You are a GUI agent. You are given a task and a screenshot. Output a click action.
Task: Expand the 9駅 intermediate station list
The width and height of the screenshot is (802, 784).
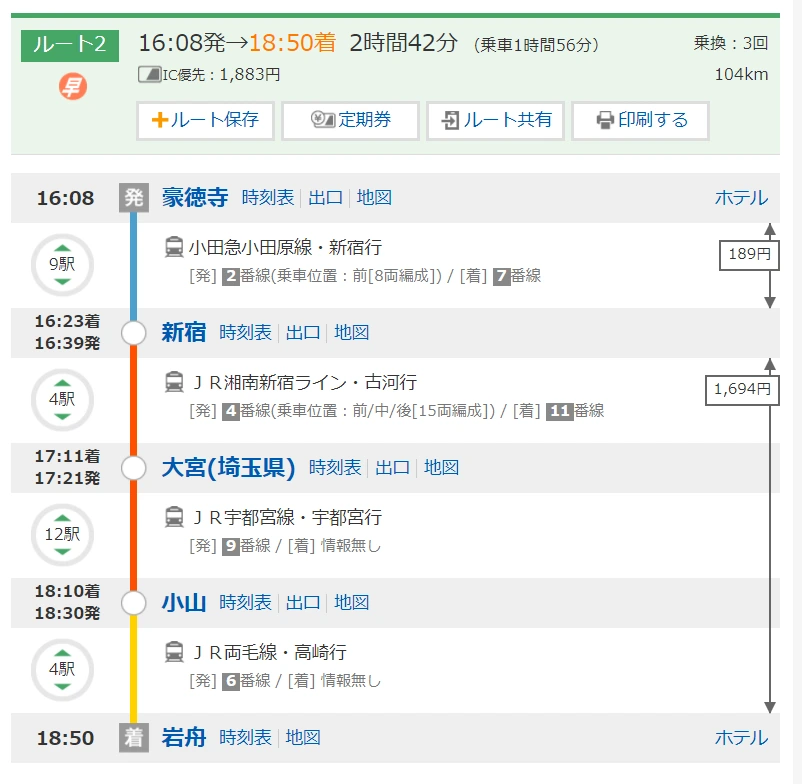[61, 264]
